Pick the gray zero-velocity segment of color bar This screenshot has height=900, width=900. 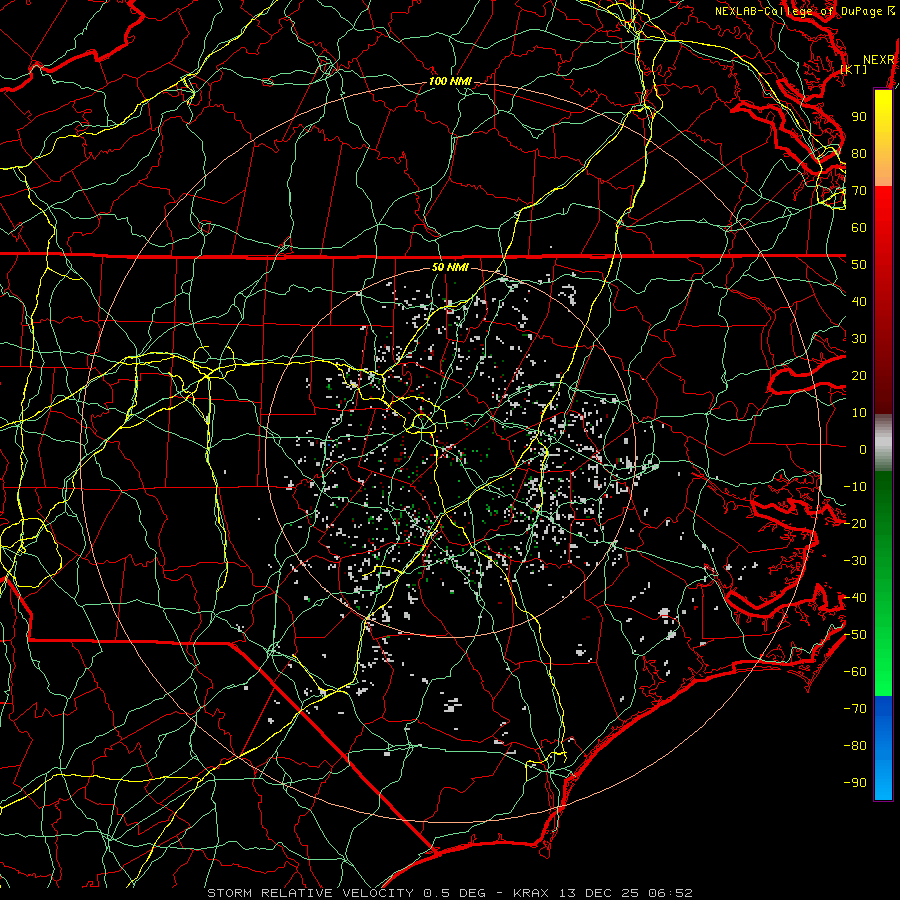883,442
